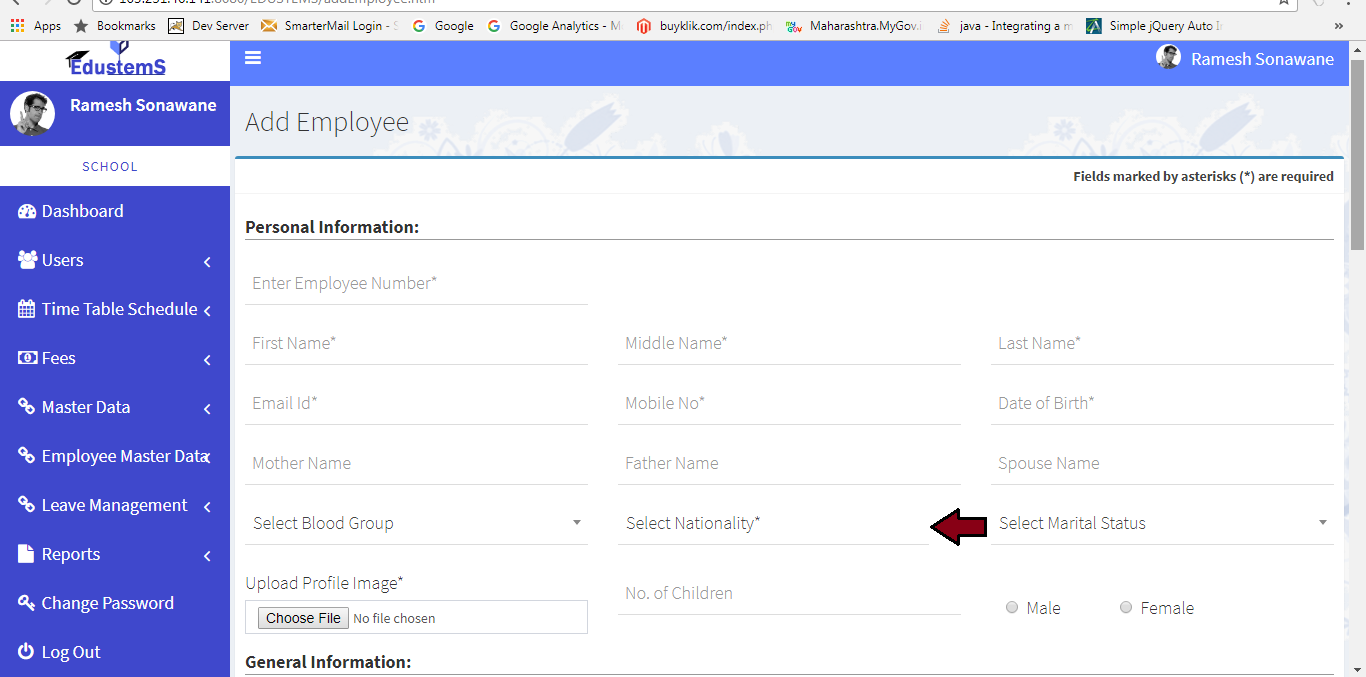Click the hamburger menu icon in header
1366x677 pixels.
pyautogui.click(x=253, y=58)
